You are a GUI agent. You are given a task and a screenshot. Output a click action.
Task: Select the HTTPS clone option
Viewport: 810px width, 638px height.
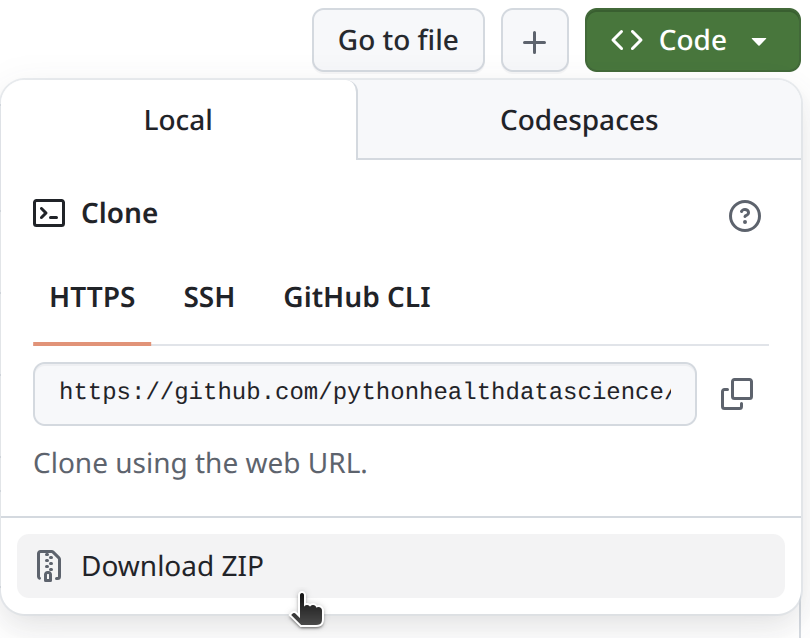pyautogui.click(x=92, y=297)
